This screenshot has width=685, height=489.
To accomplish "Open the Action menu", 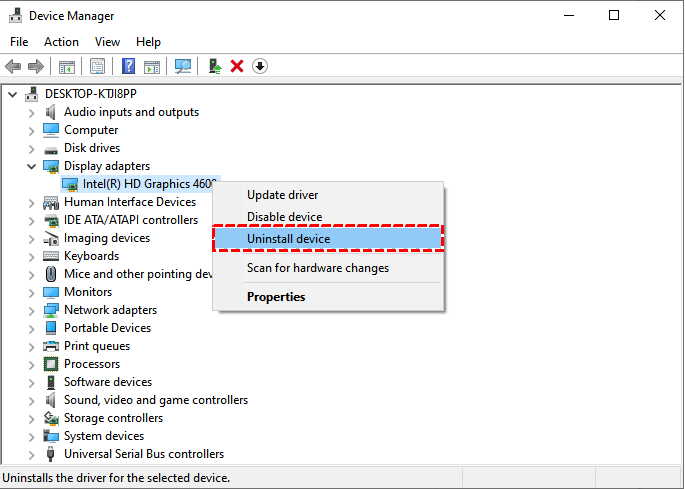I will click(x=61, y=42).
